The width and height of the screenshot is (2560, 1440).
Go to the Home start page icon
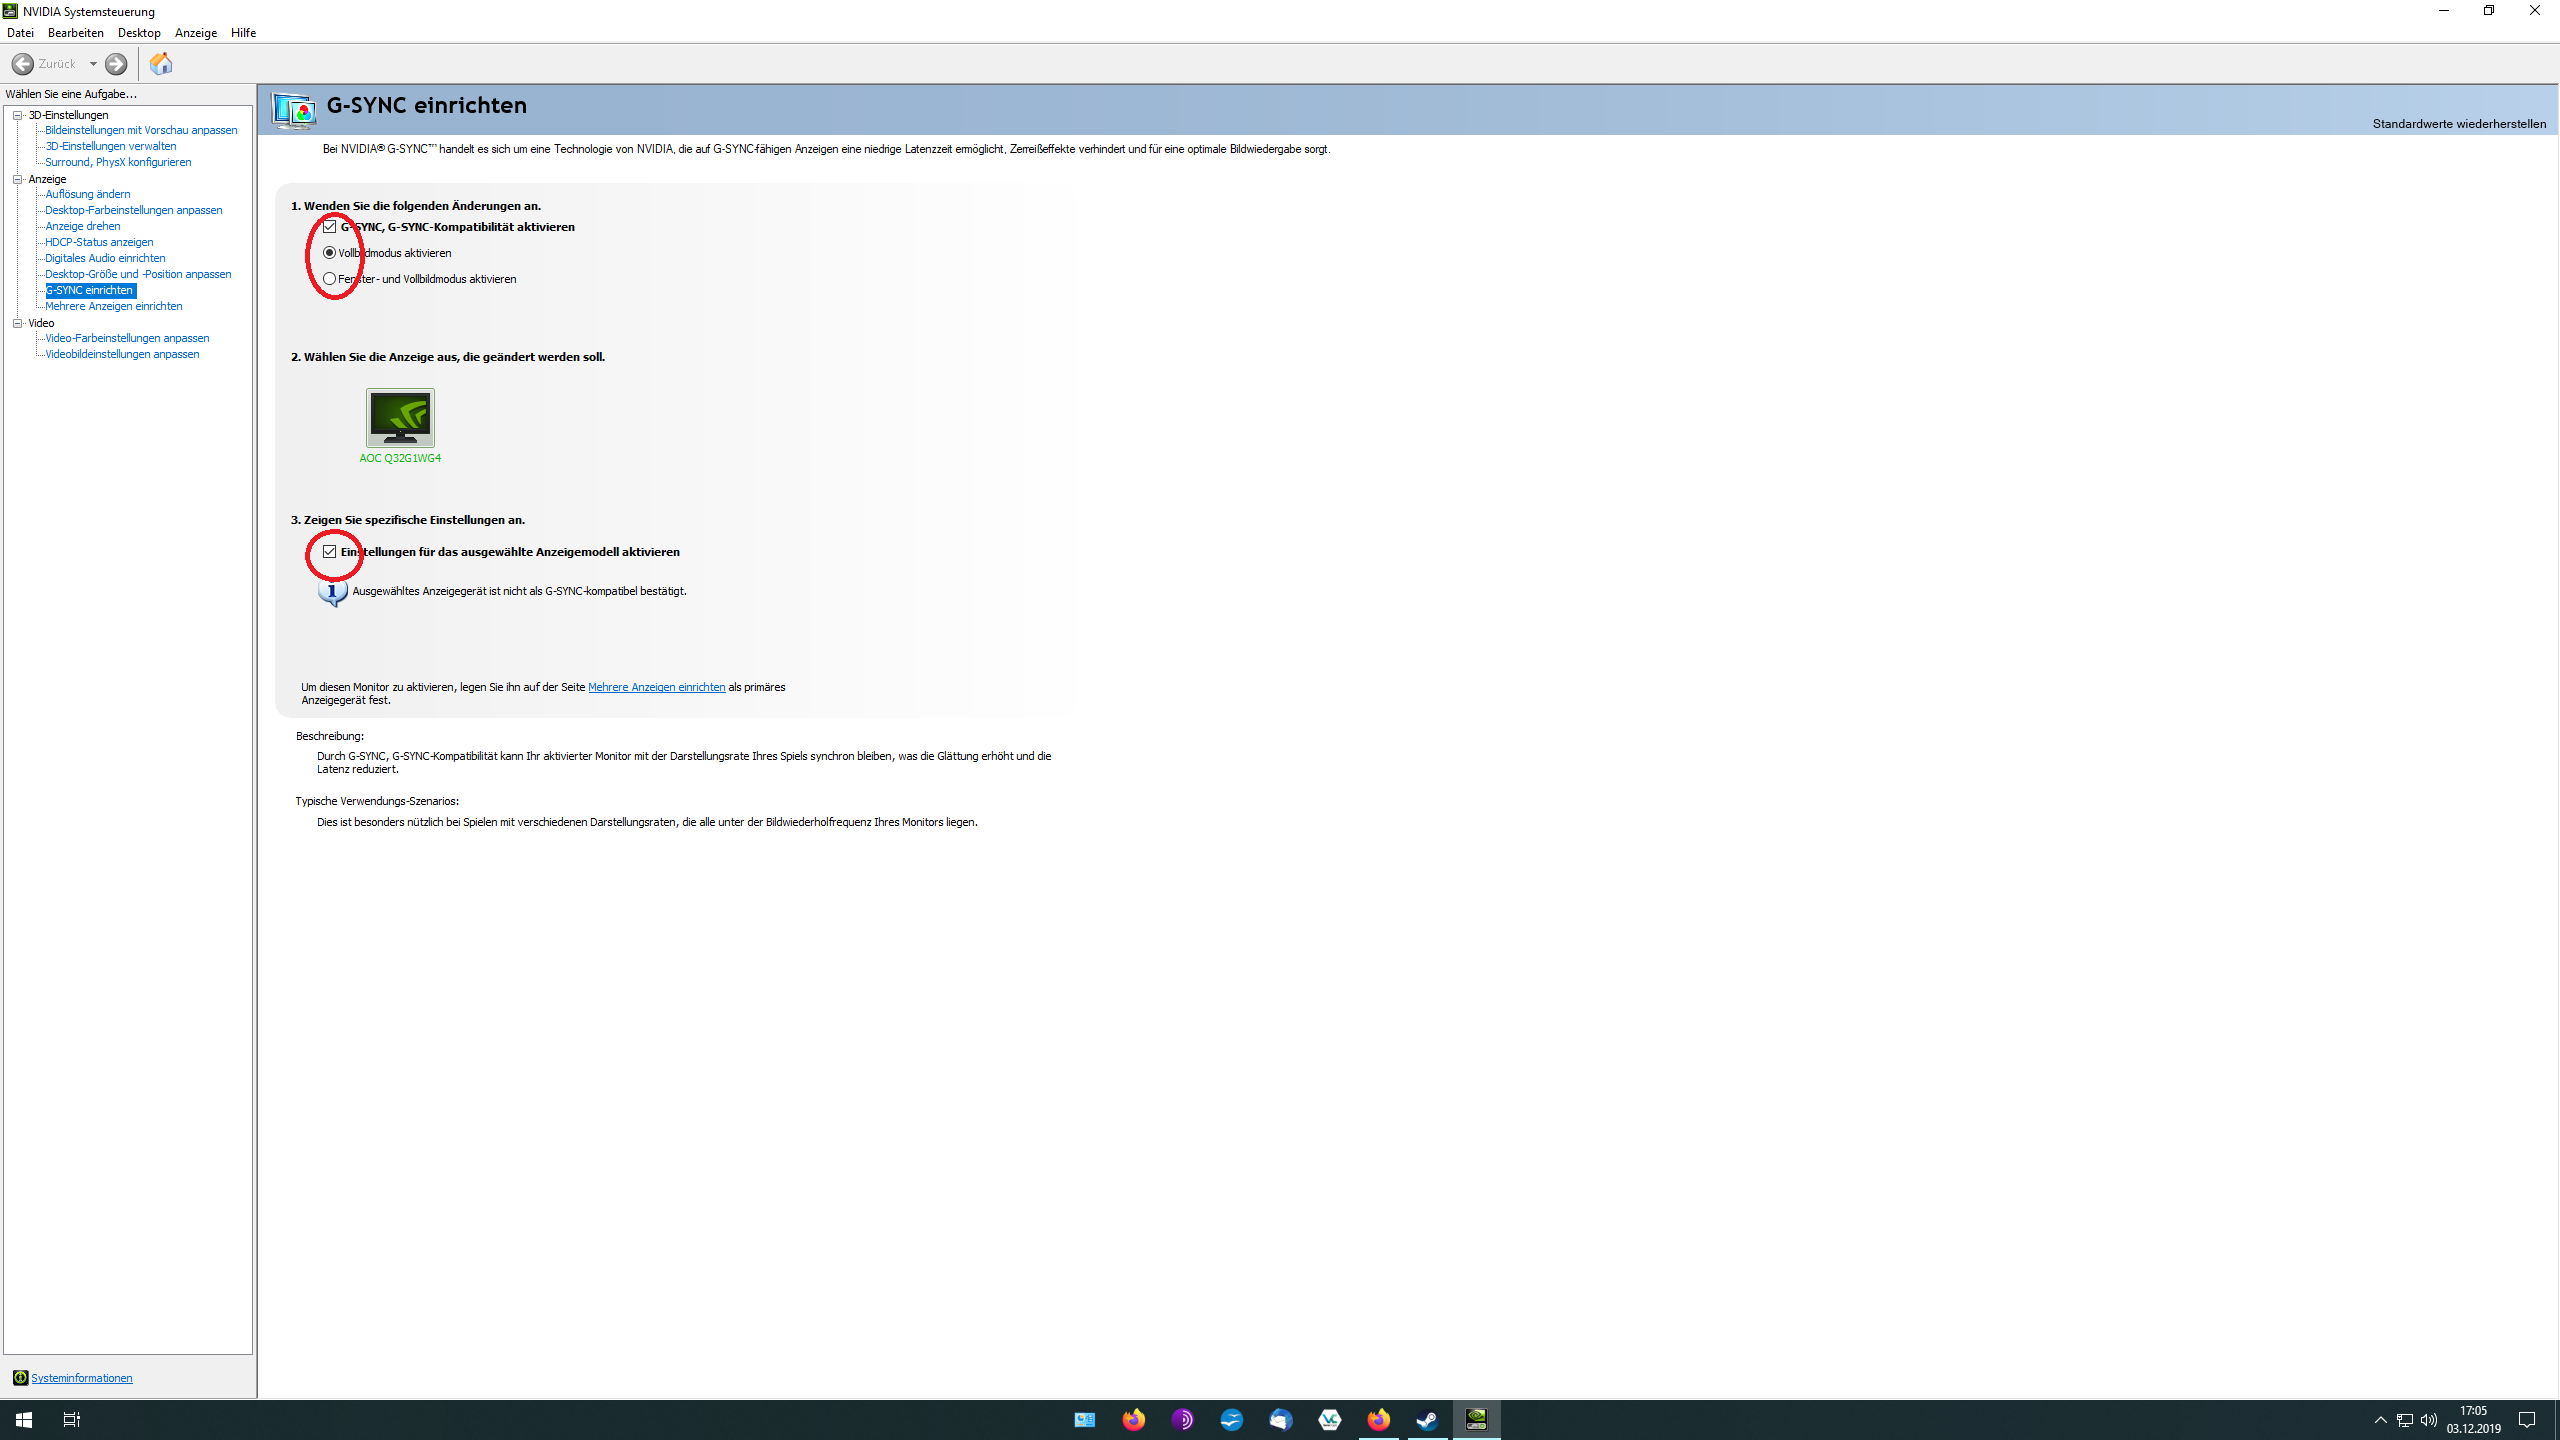[x=161, y=64]
